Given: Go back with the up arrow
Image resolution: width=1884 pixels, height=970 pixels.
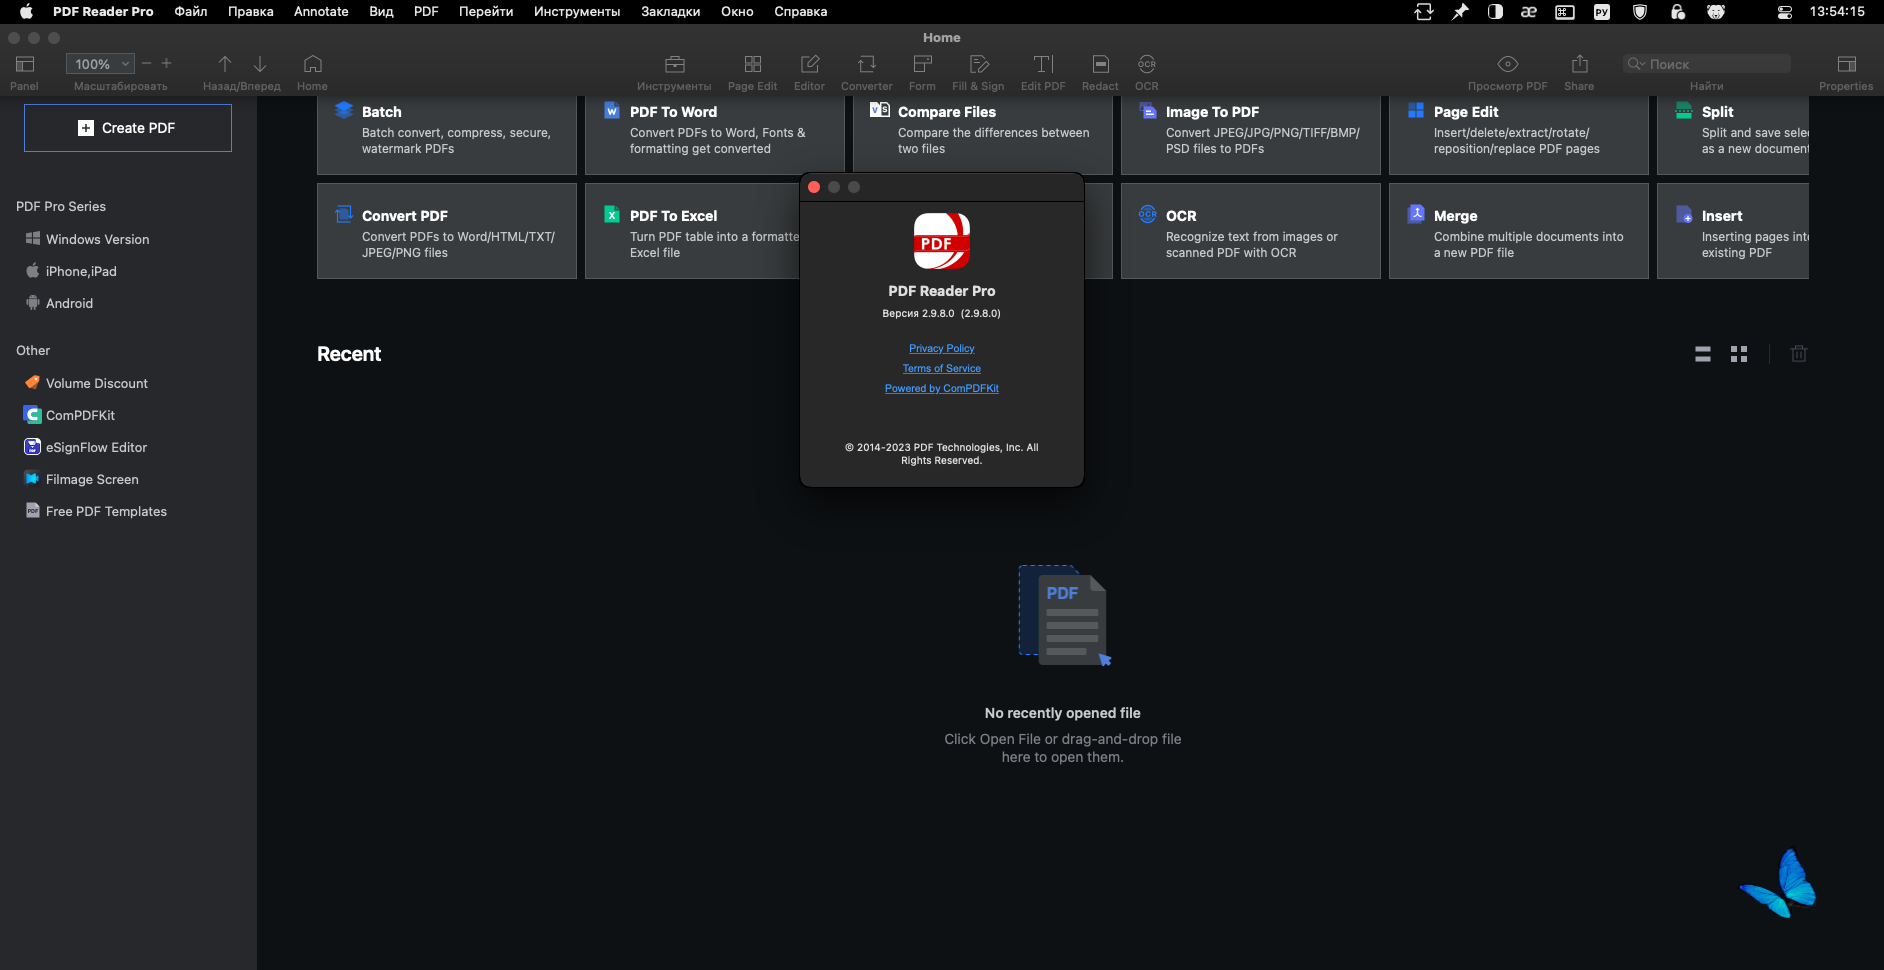Looking at the screenshot, I should click(225, 64).
